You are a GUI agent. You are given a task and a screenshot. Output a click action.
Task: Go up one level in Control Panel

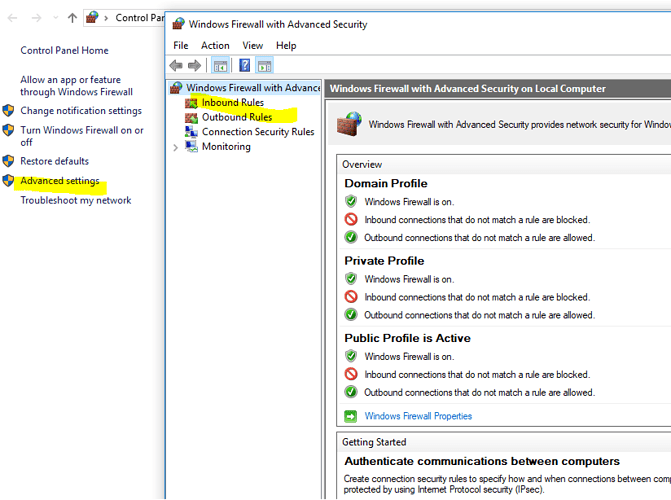[x=72, y=18]
